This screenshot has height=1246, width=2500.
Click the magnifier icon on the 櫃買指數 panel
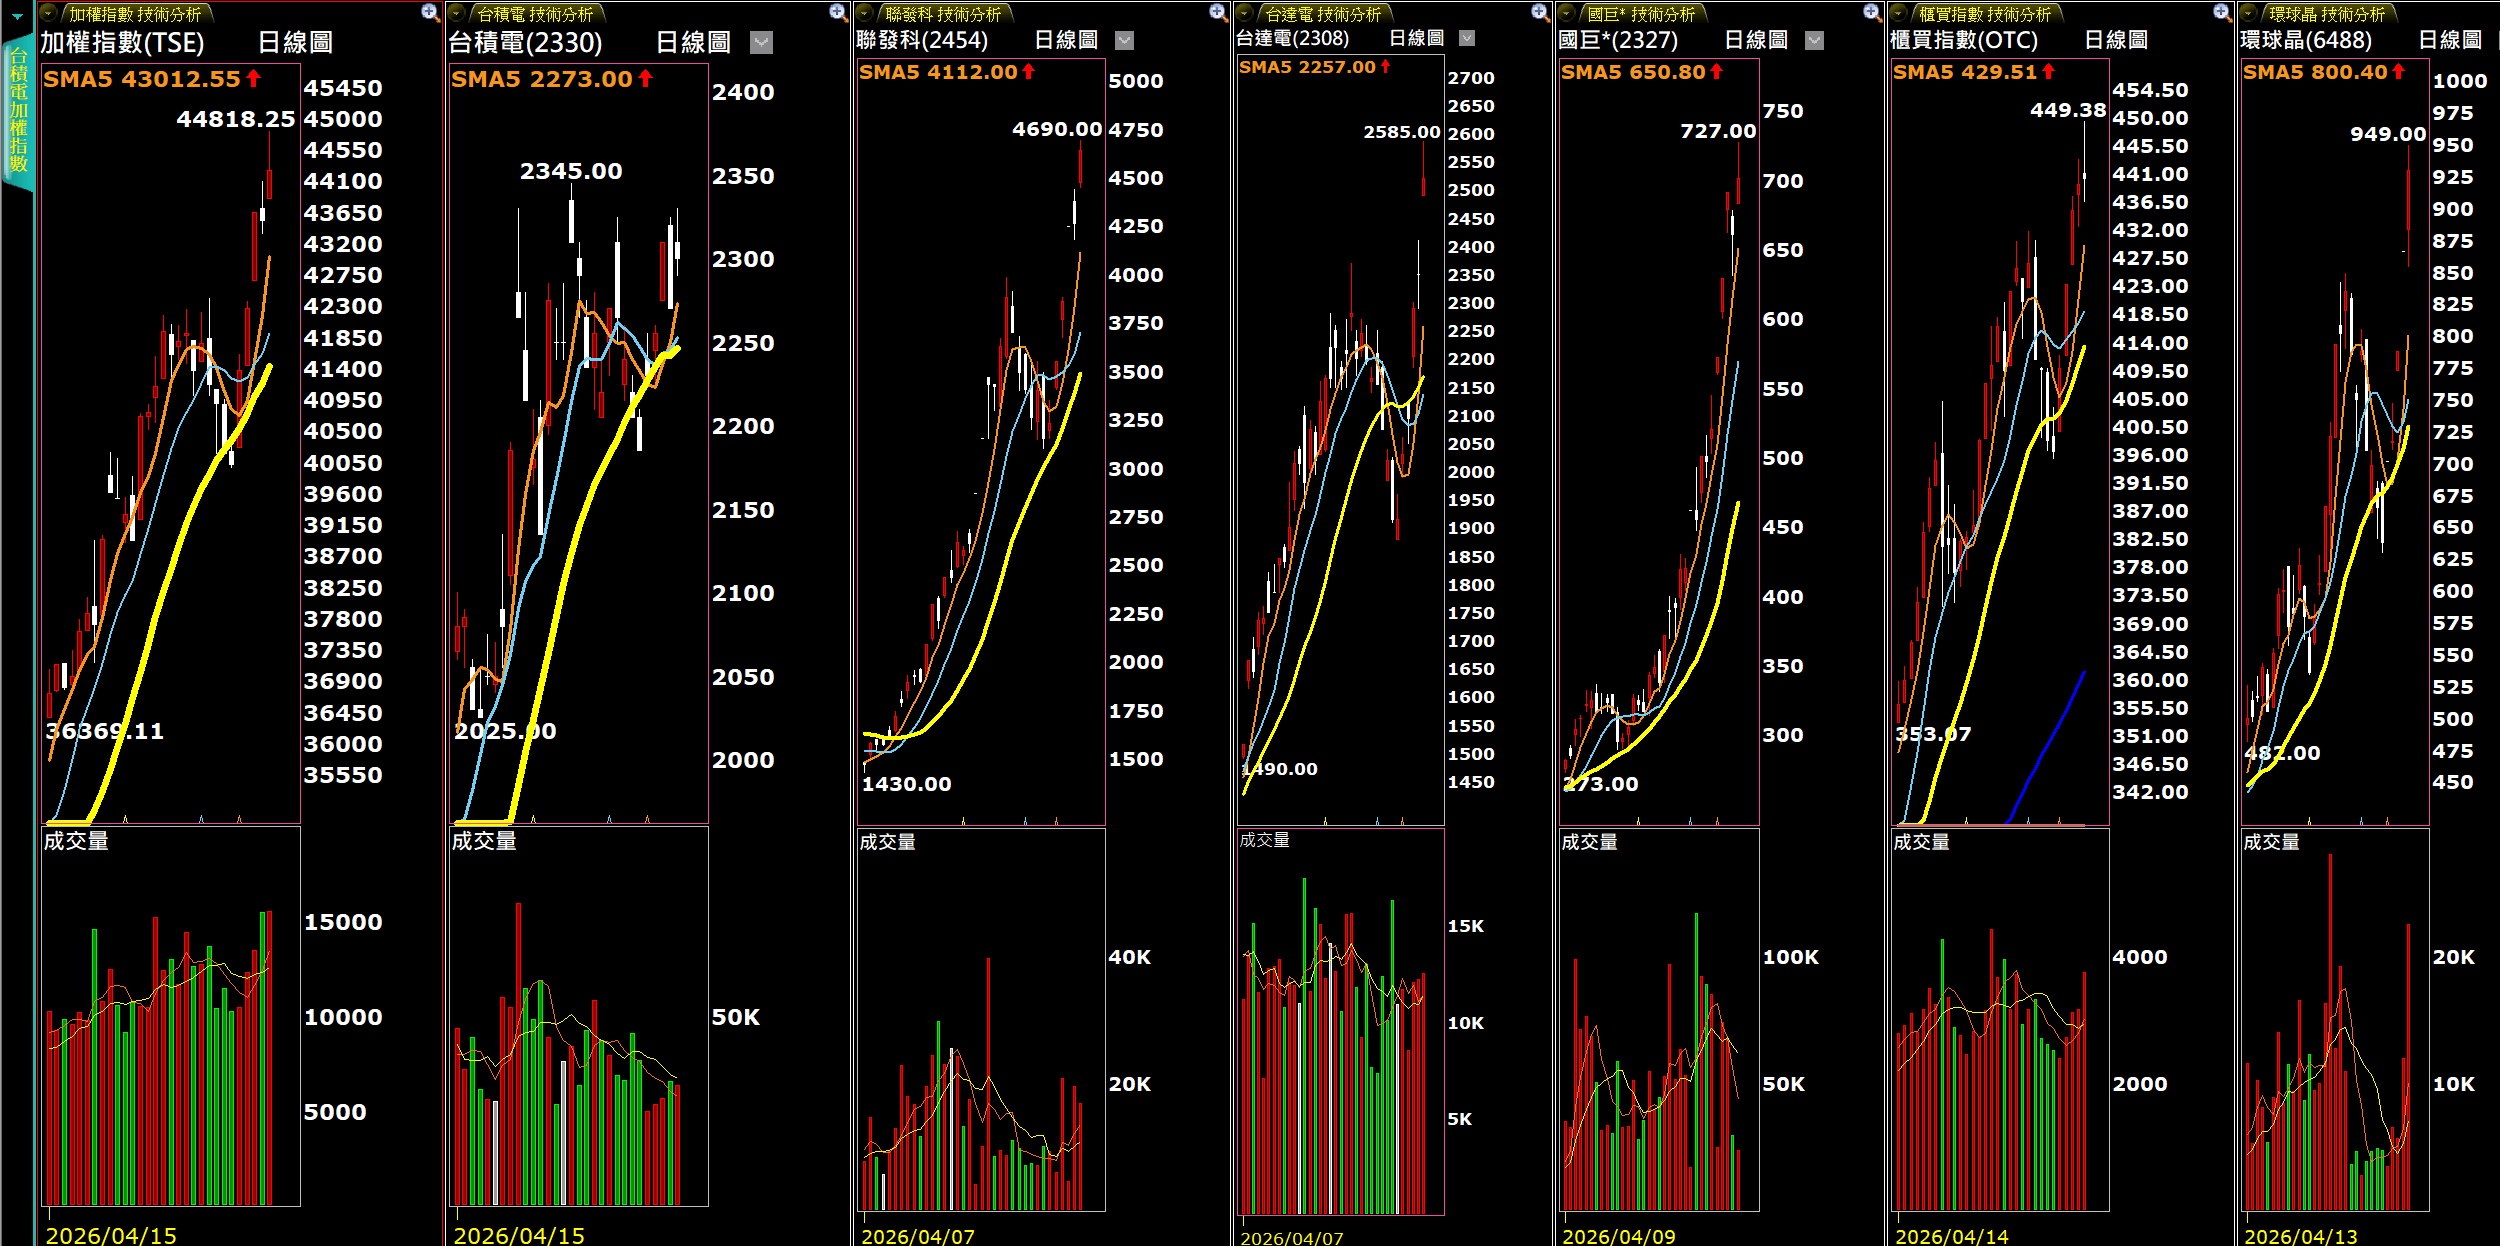(x=2221, y=13)
